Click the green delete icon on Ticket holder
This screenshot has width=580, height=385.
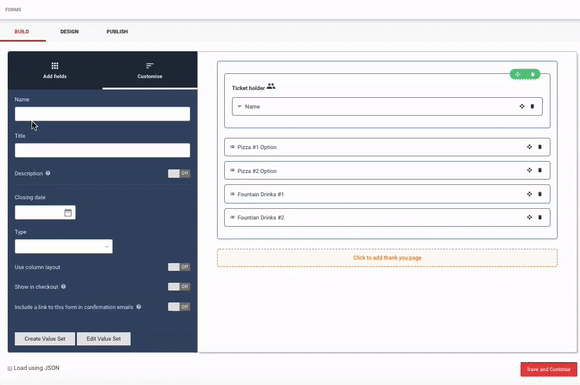pos(533,74)
